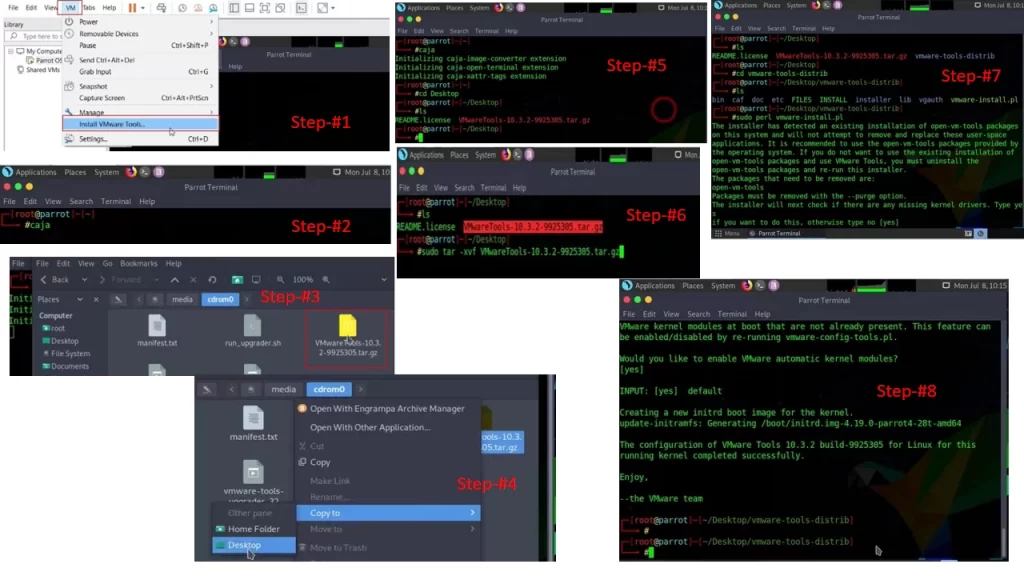Click VMware Unity mode toolbar icon
1024x576 pixels.
(280, 8)
